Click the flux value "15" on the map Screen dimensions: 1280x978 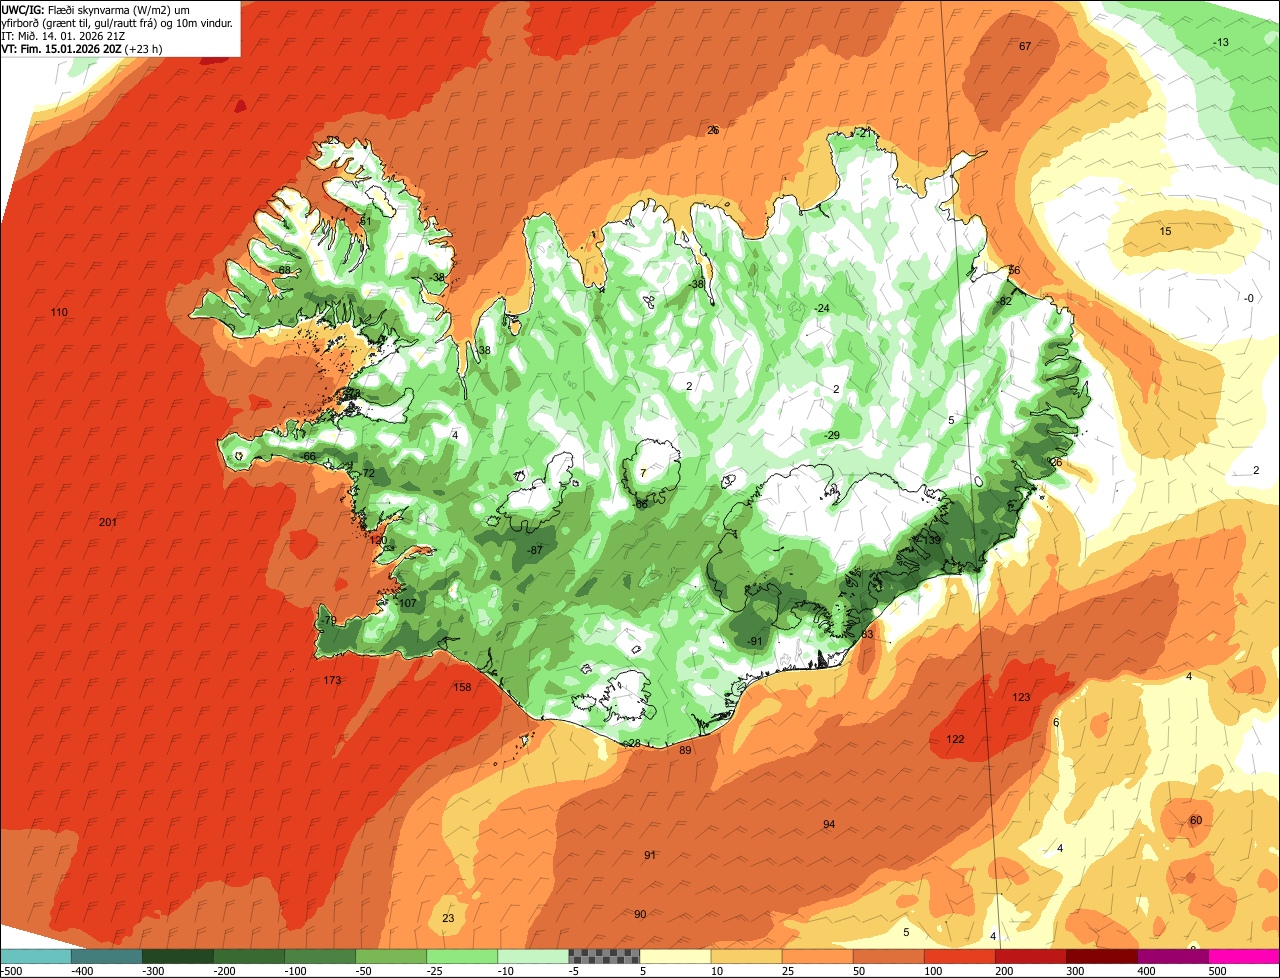pos(1165,231)
